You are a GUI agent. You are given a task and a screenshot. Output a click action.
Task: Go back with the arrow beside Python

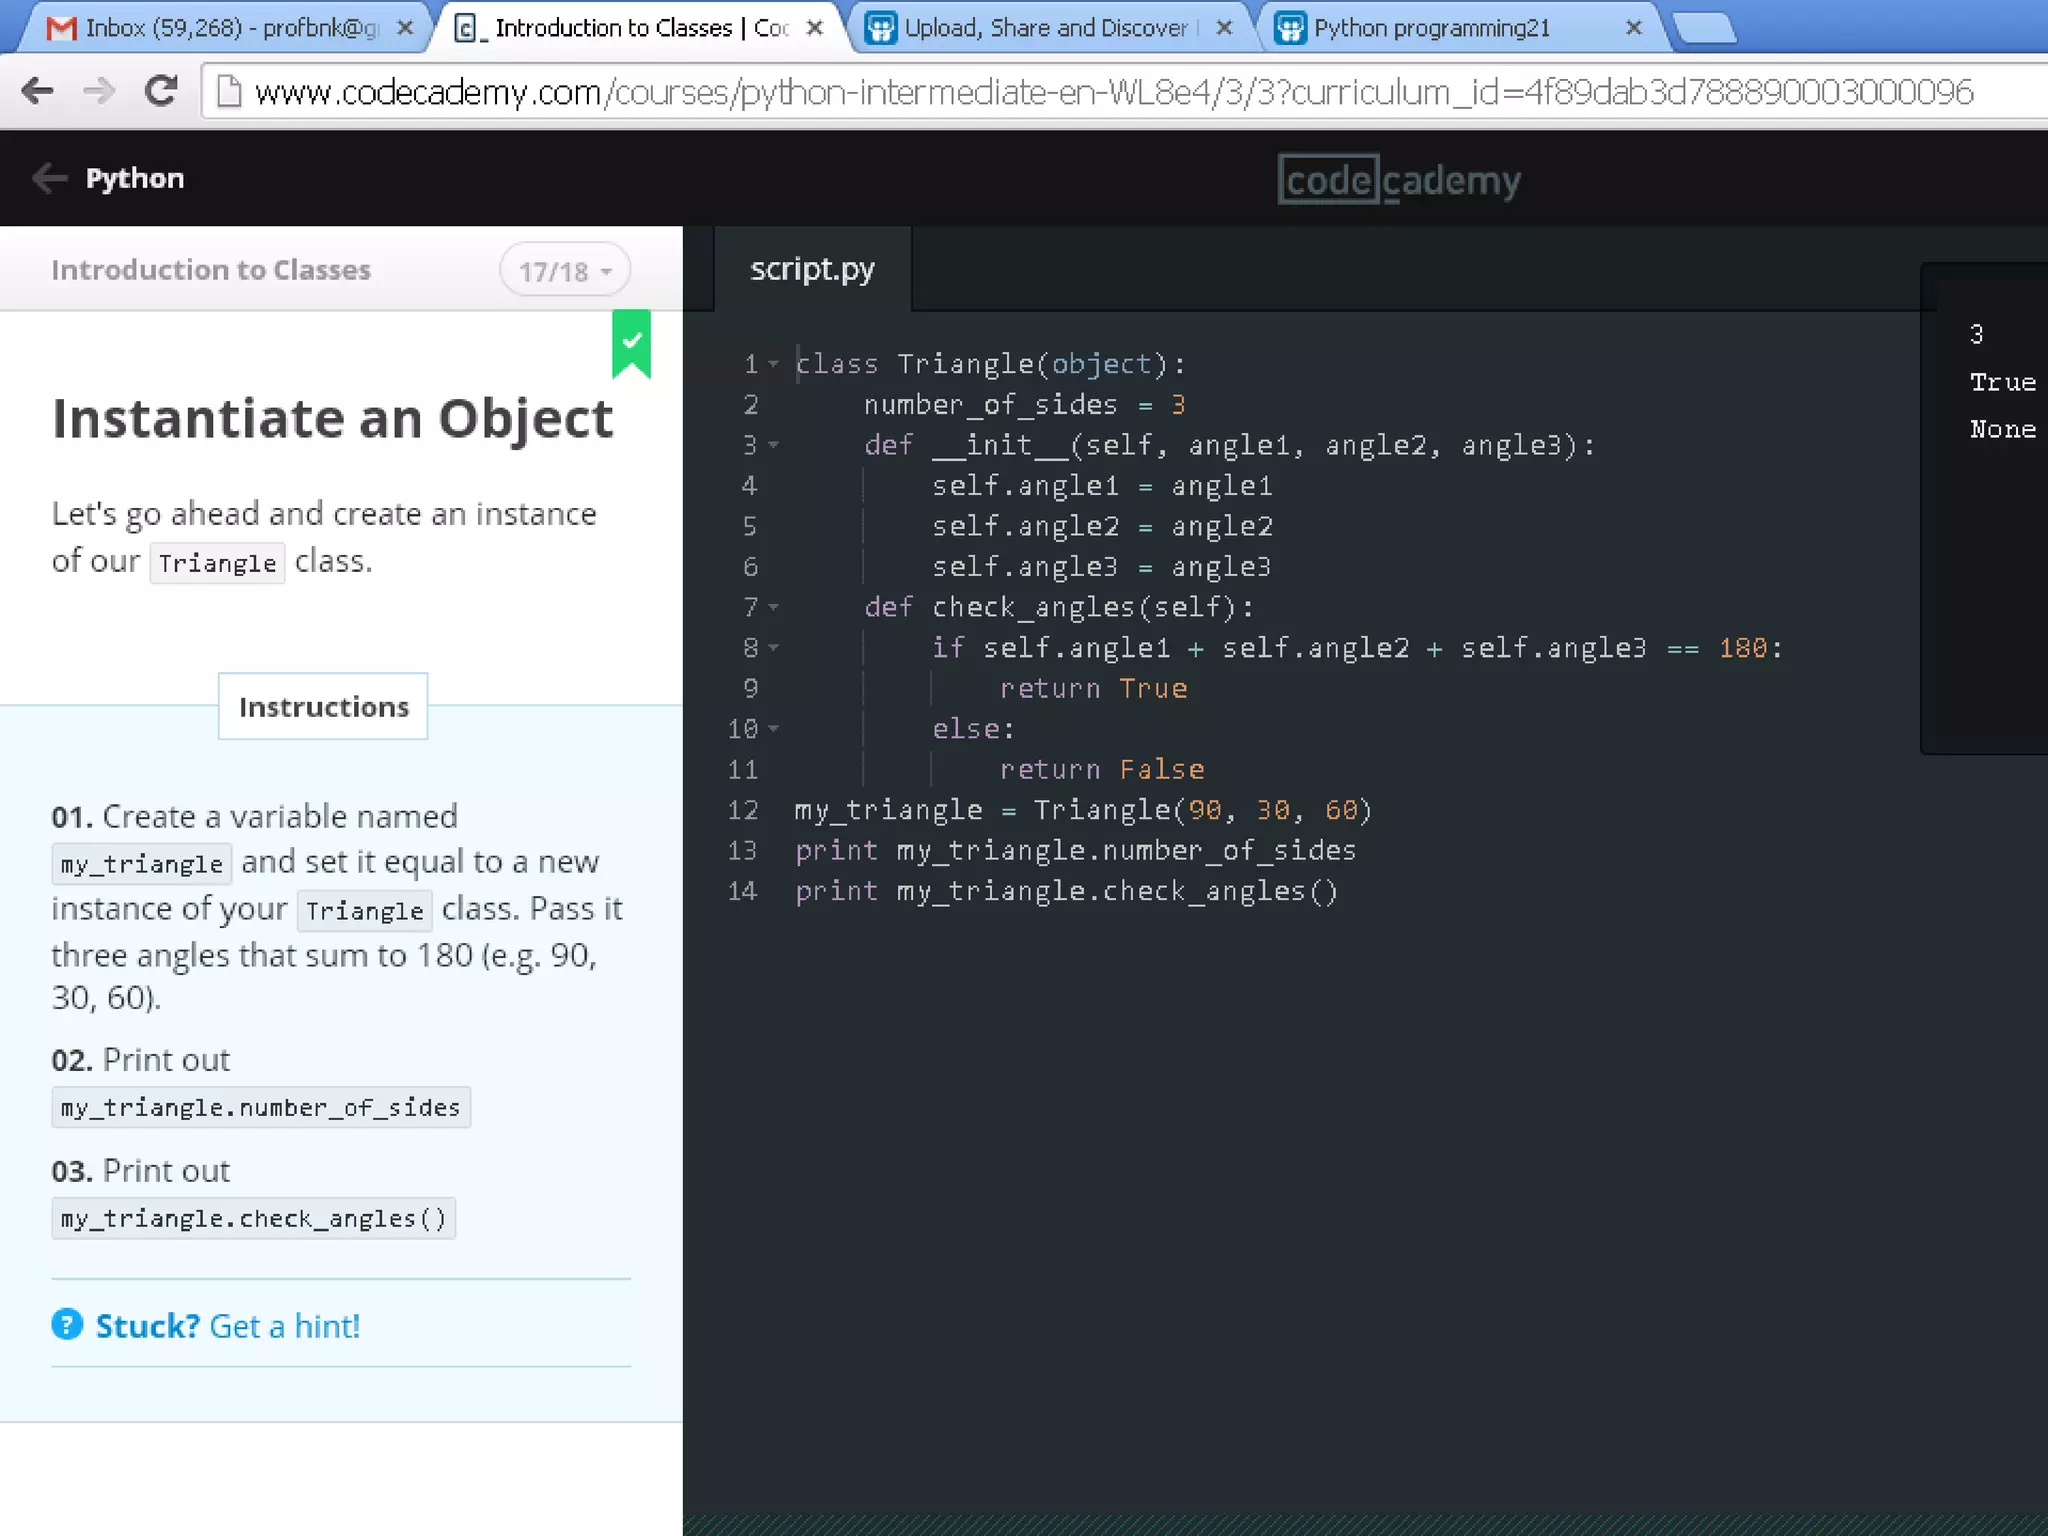49,178
